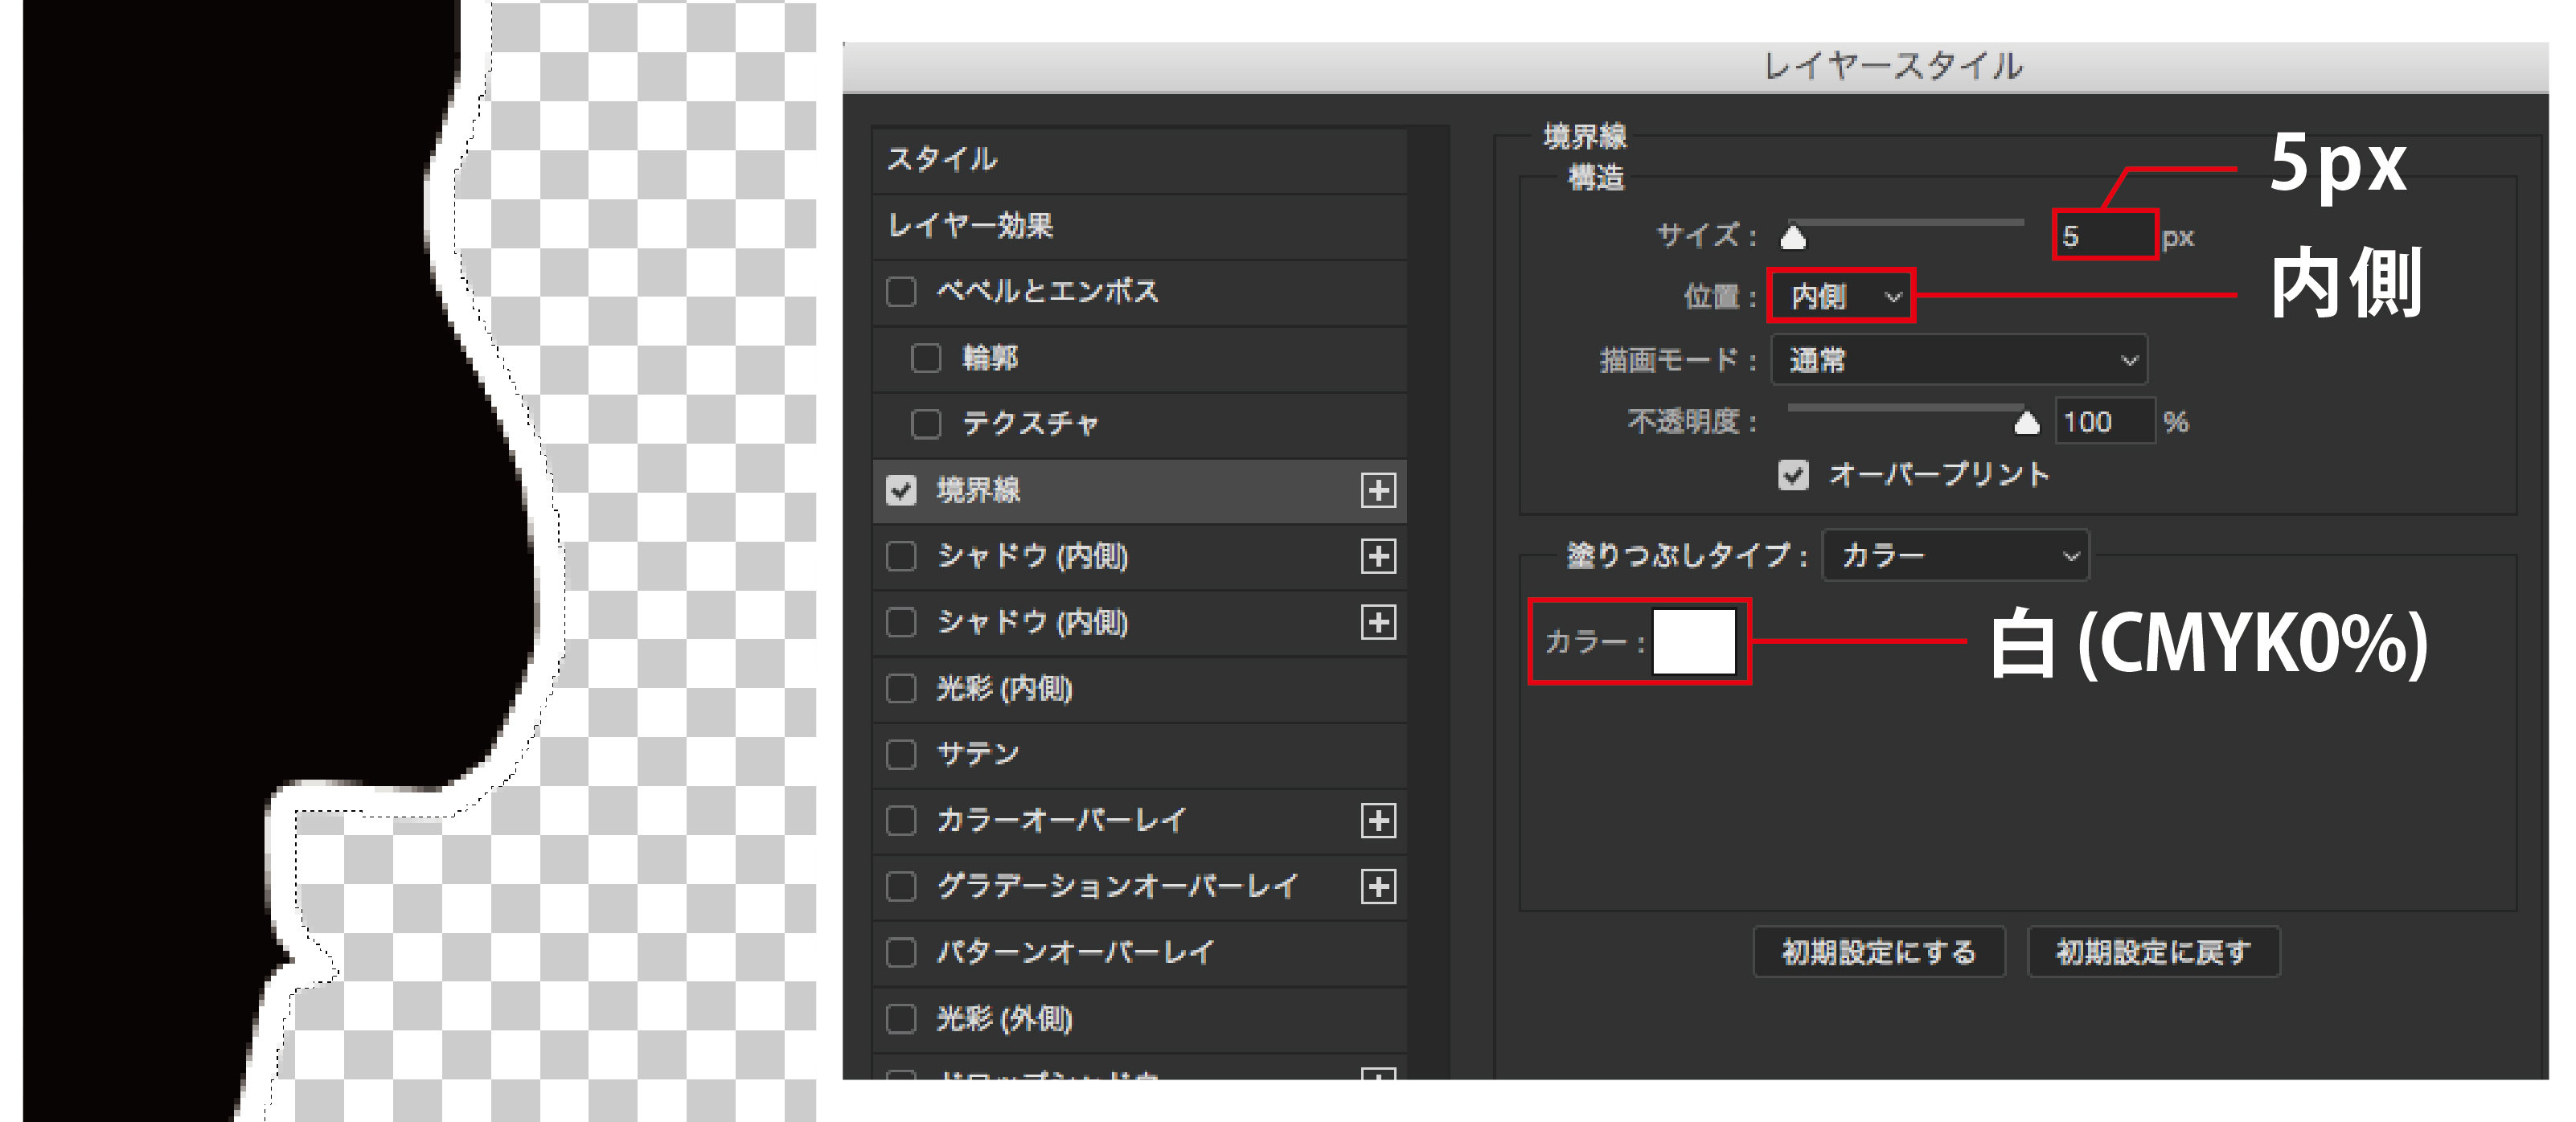Click the 不透明度 slider handle

tap(2027, 423)
